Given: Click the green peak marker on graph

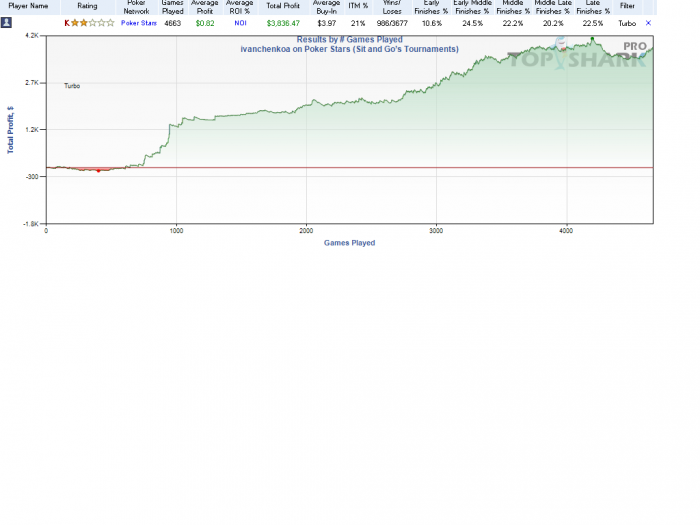Looking at the screenshot, I should (x=592, y=39).
